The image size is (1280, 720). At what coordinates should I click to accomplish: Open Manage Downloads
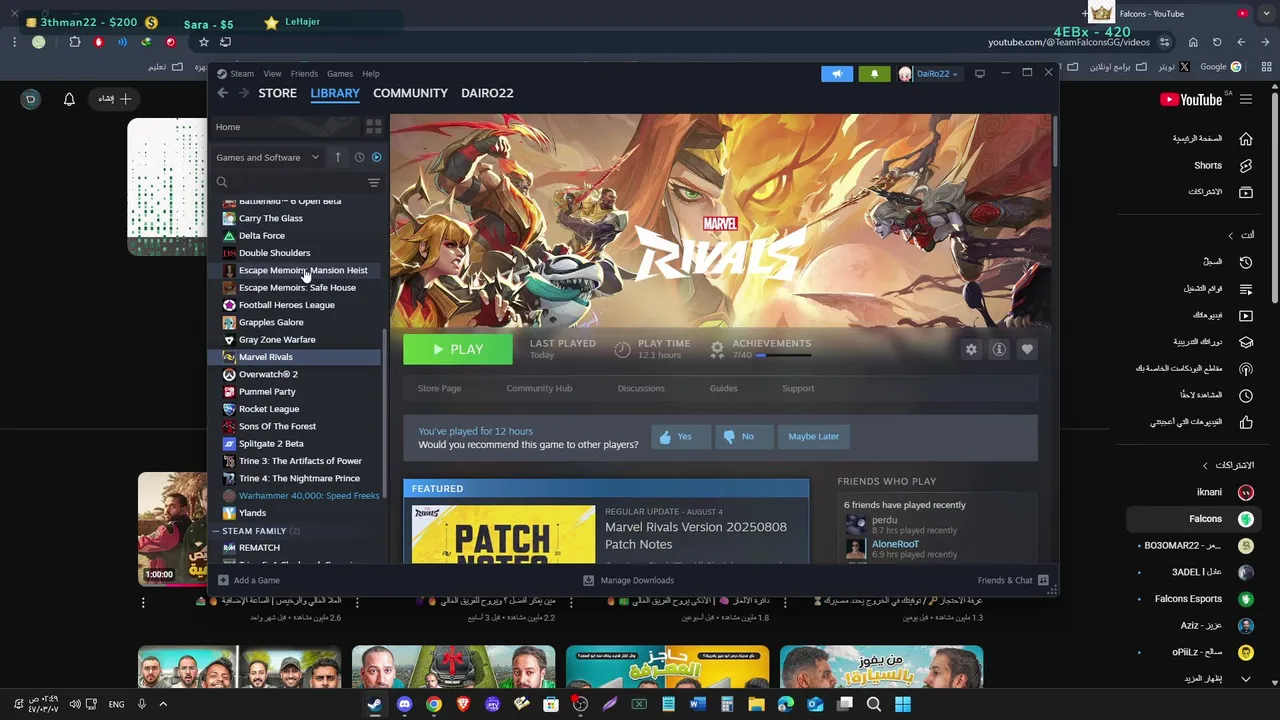(x=629, y=580)
